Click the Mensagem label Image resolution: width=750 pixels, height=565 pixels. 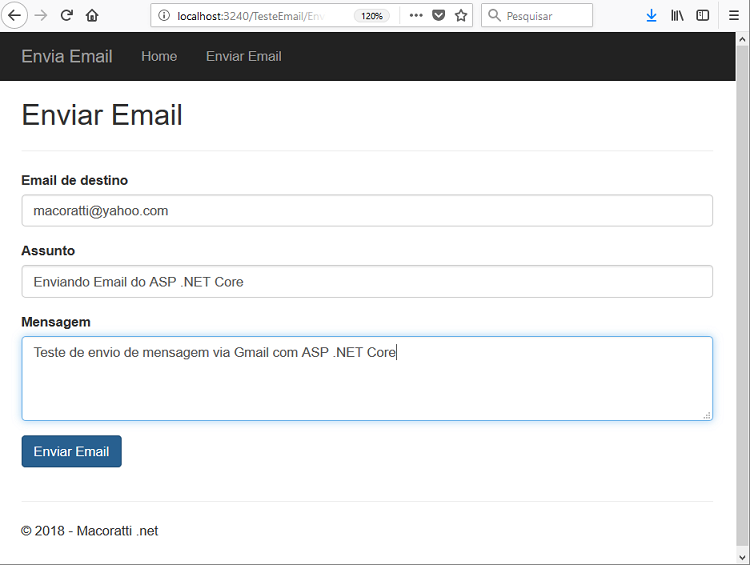pyautogui.click(x=56, y=322)
